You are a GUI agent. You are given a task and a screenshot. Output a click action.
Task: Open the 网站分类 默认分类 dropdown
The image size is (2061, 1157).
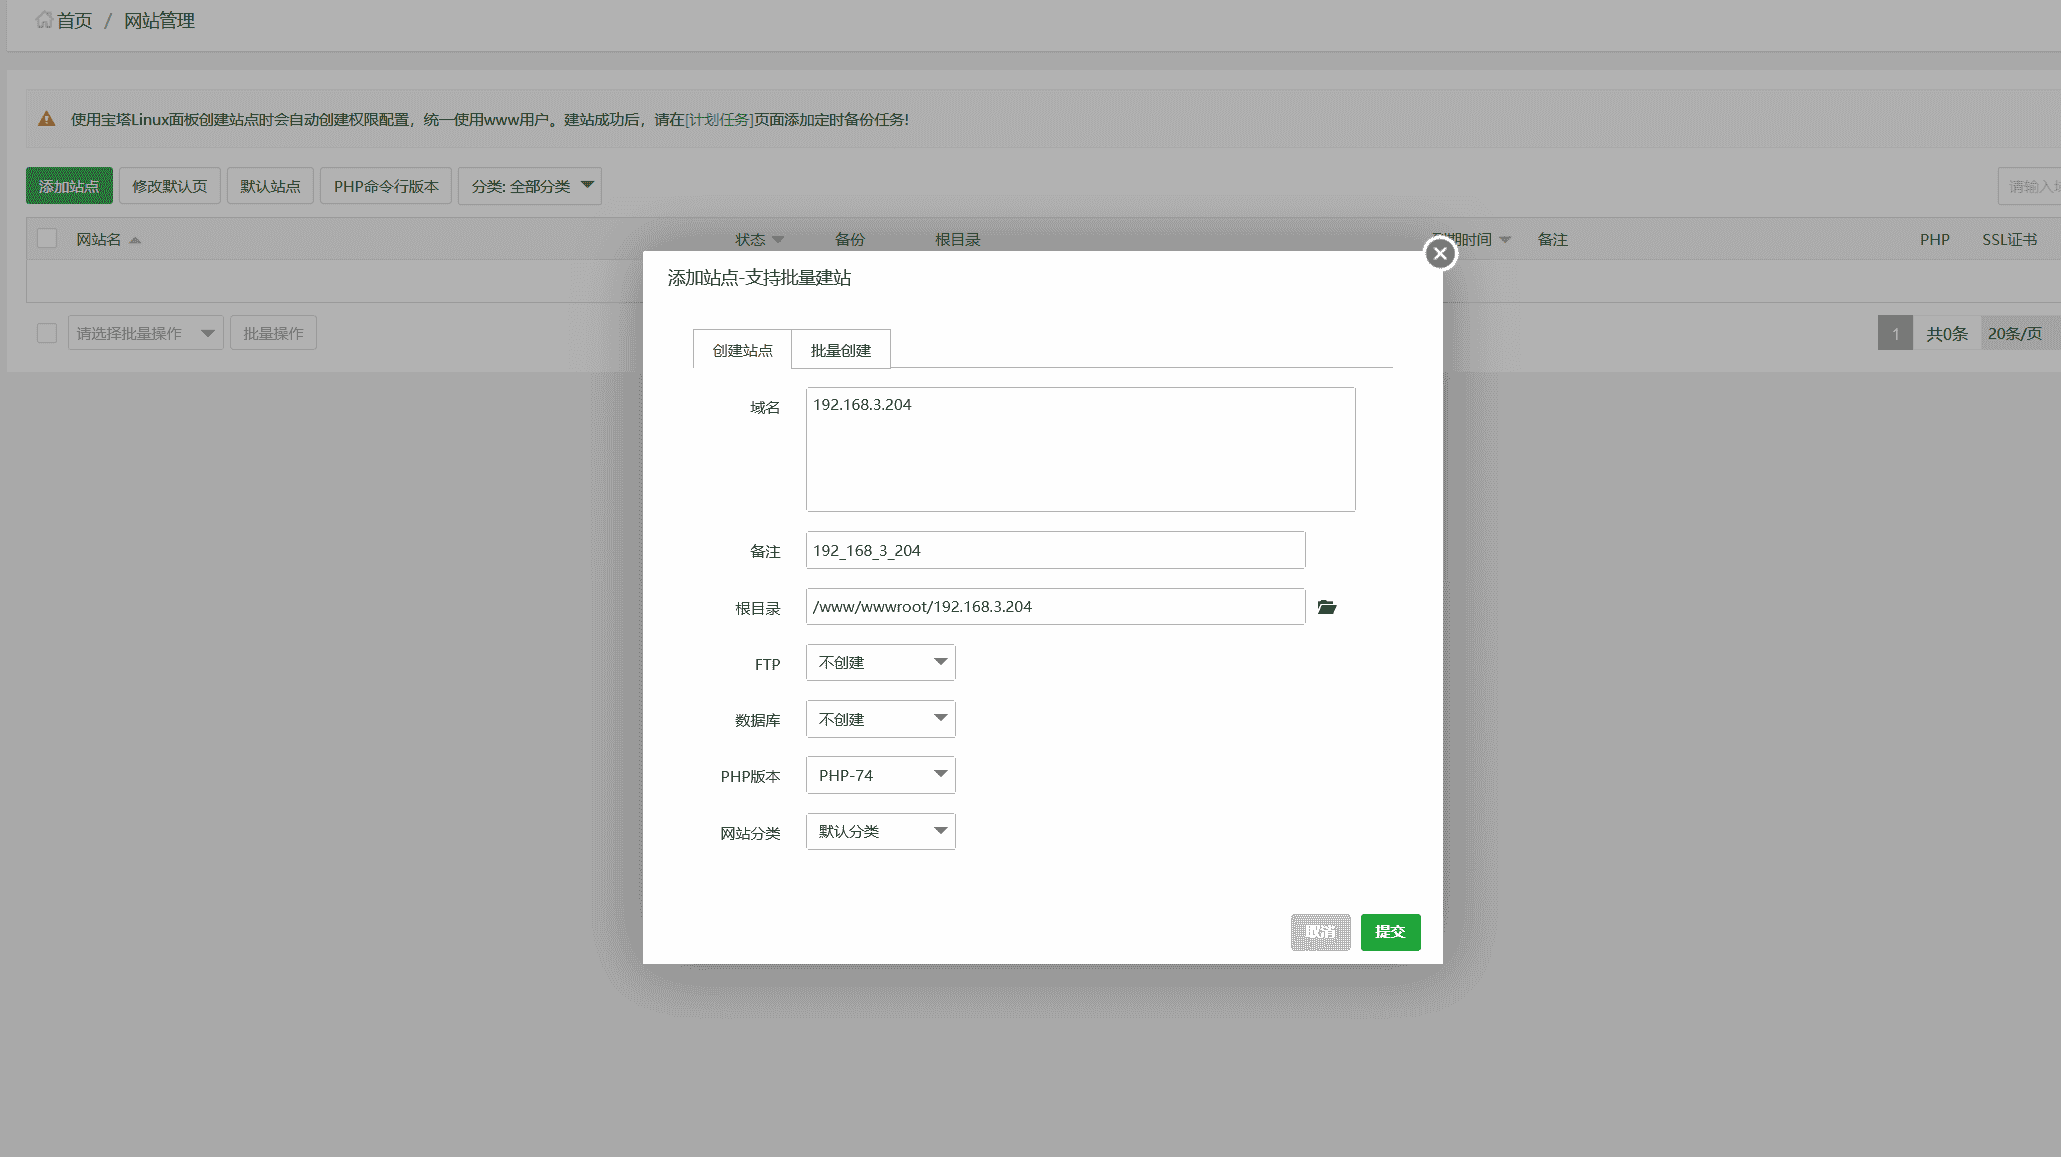(x=880, y=831)
